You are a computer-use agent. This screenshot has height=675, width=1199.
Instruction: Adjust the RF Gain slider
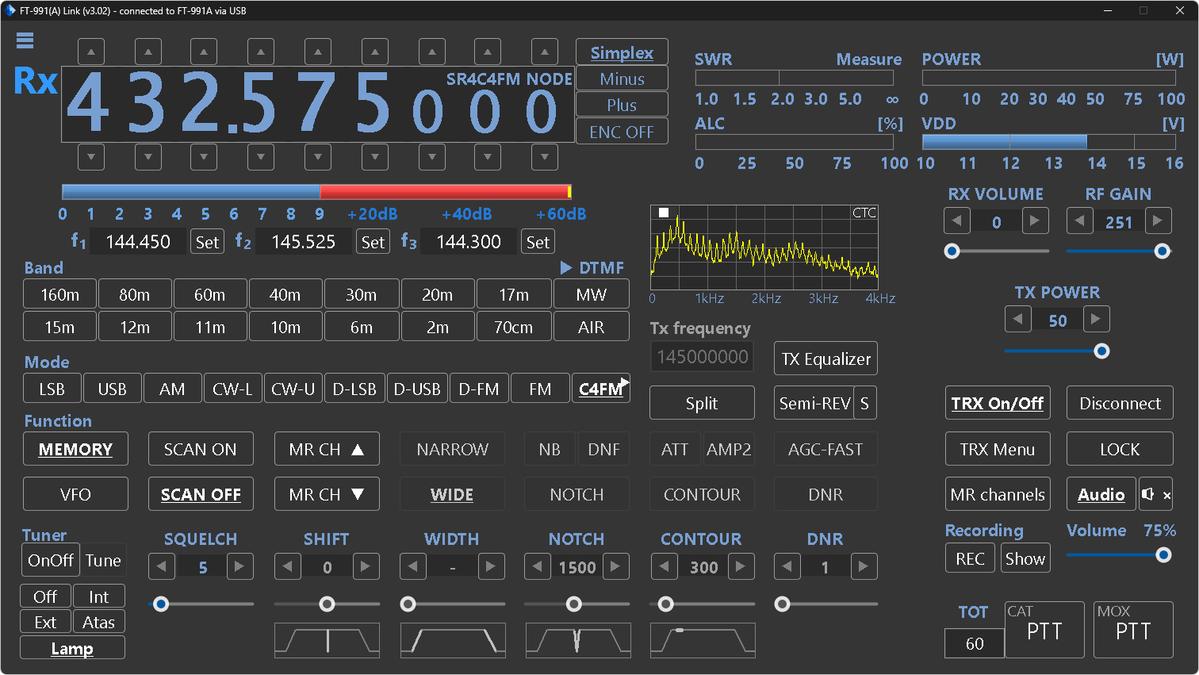1161,251
